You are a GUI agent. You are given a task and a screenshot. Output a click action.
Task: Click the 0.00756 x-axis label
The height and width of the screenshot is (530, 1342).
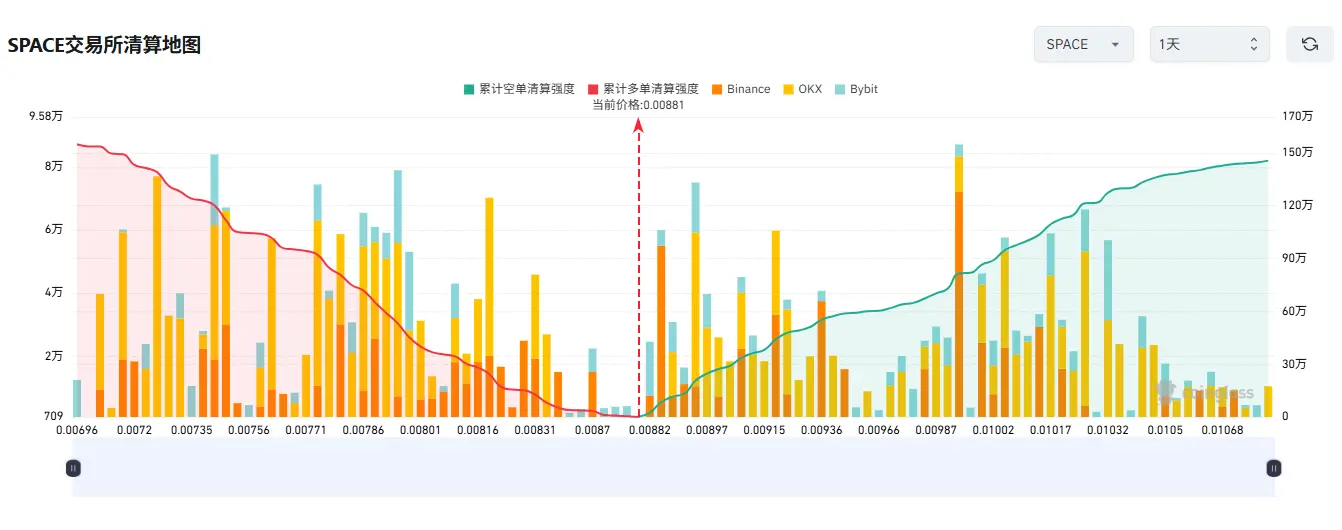coord(248,430)
